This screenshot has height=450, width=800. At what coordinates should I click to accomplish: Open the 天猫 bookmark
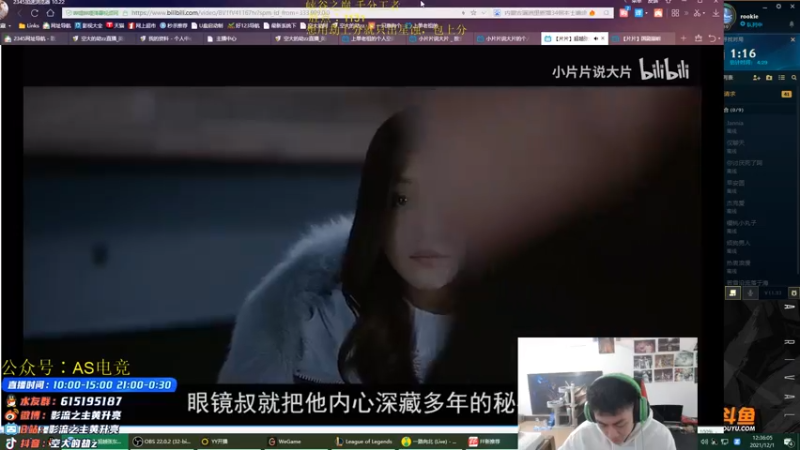point(115,26)
